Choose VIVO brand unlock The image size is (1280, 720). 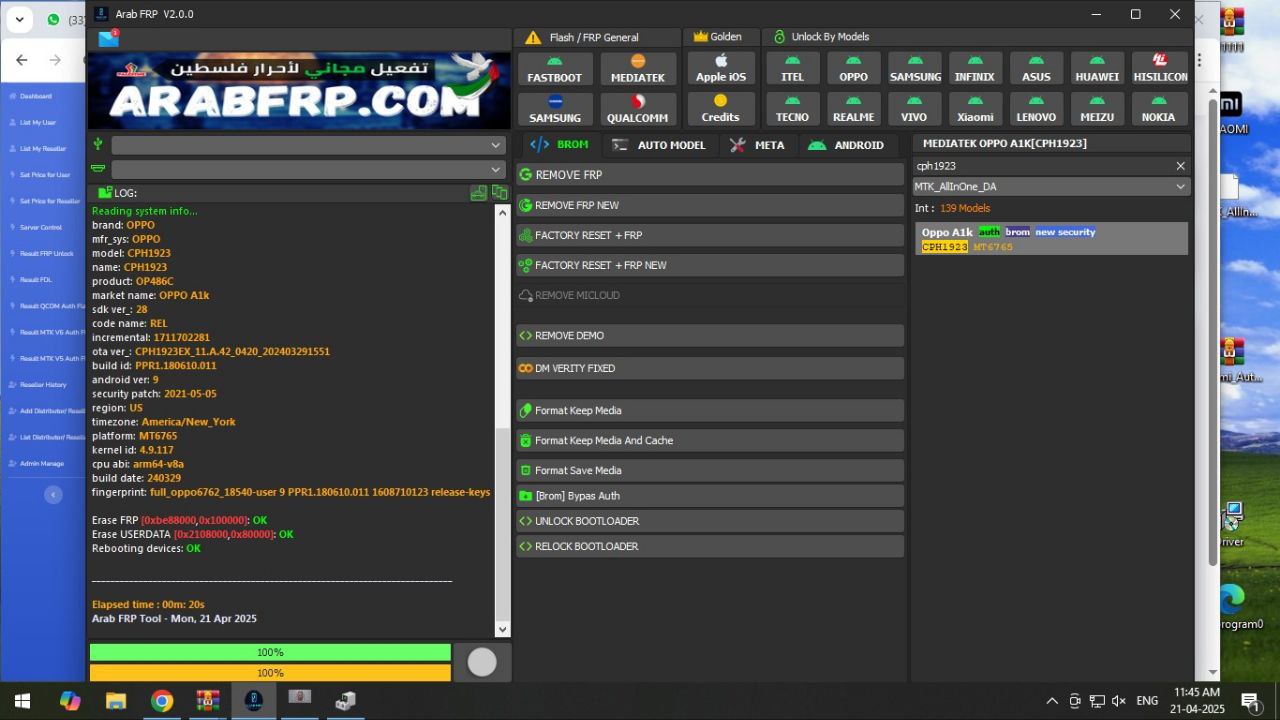(x=914, y=109)
